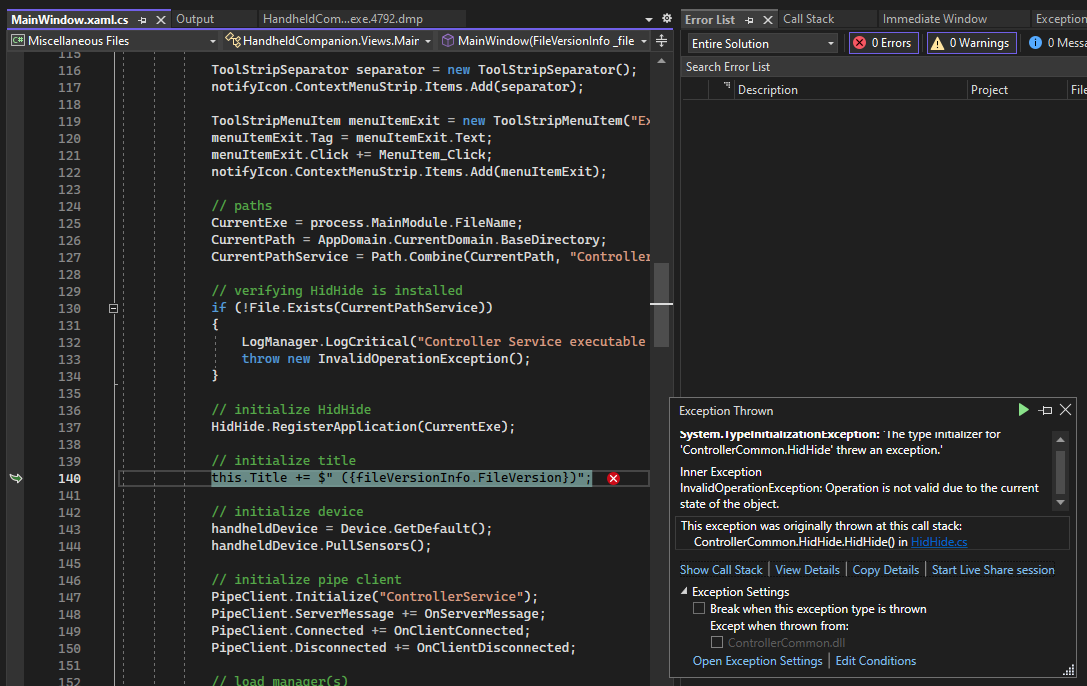
Task: Switch to the Call Stack tab
Action: 808,19
